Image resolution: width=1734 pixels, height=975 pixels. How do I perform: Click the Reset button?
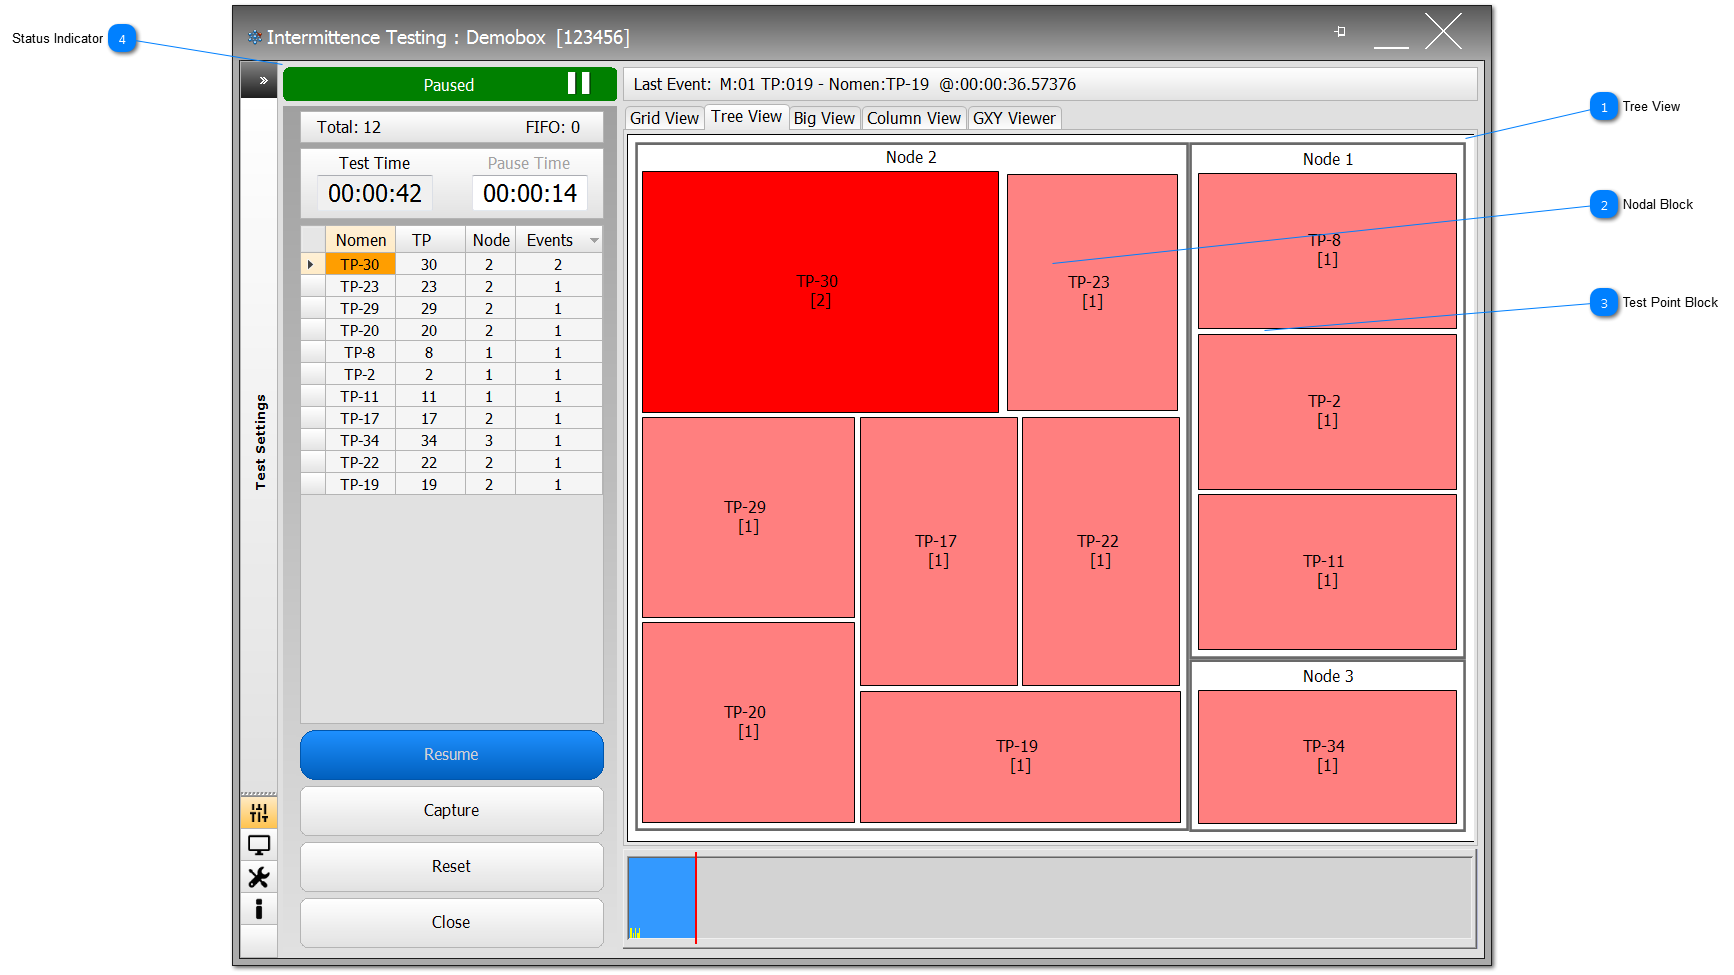point(451,866)
